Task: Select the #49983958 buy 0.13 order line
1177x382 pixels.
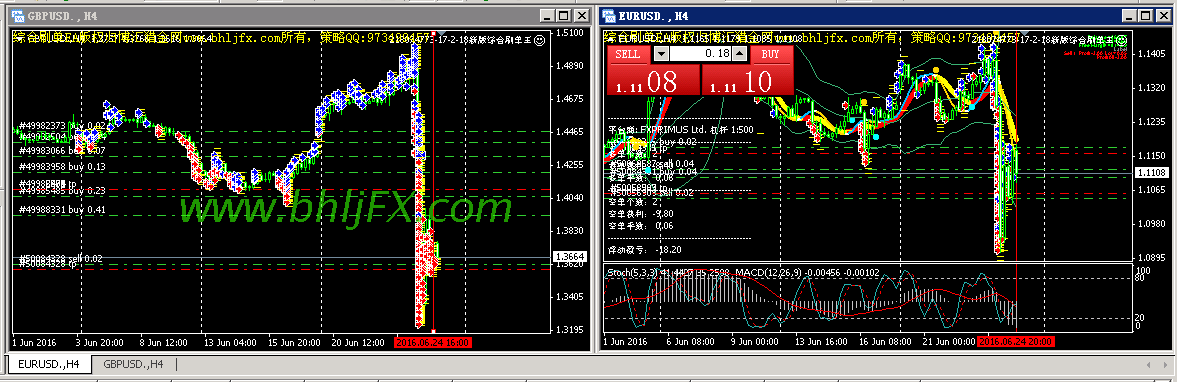Action: tap(62, 167)
